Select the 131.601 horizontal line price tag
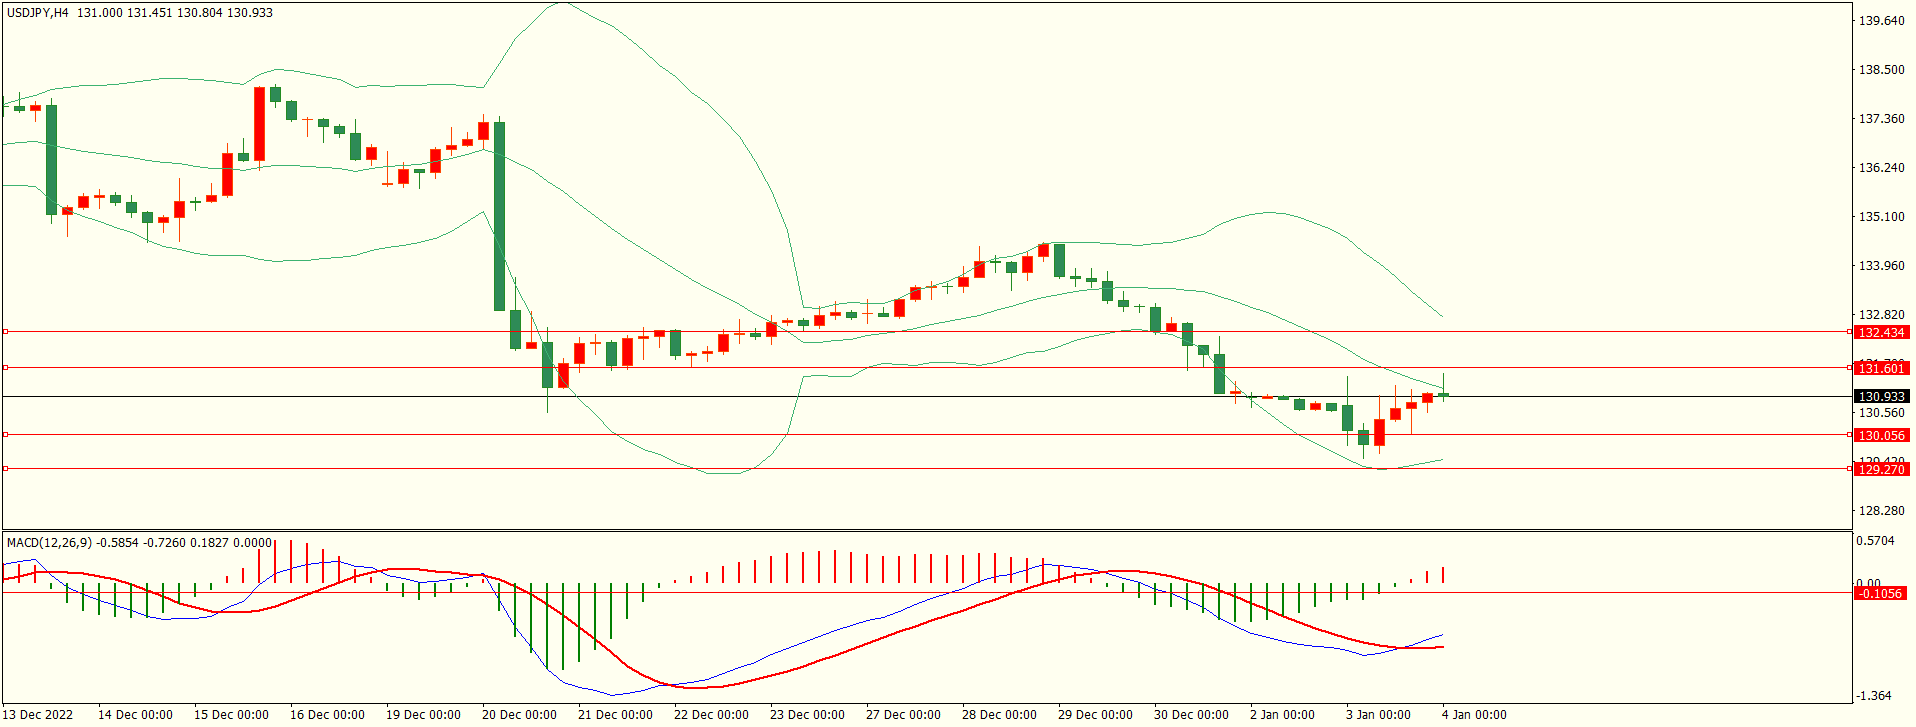1916x727 pixels. pyautogui.click(x=1881, y=369)
